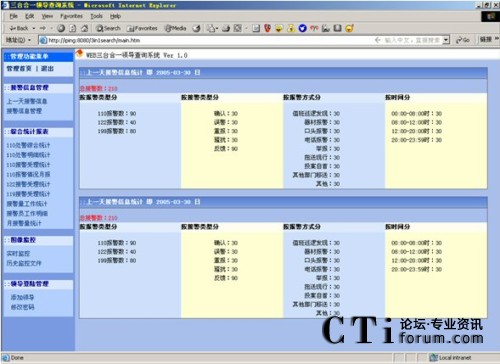Open the Help menu

tap(115, 16)
